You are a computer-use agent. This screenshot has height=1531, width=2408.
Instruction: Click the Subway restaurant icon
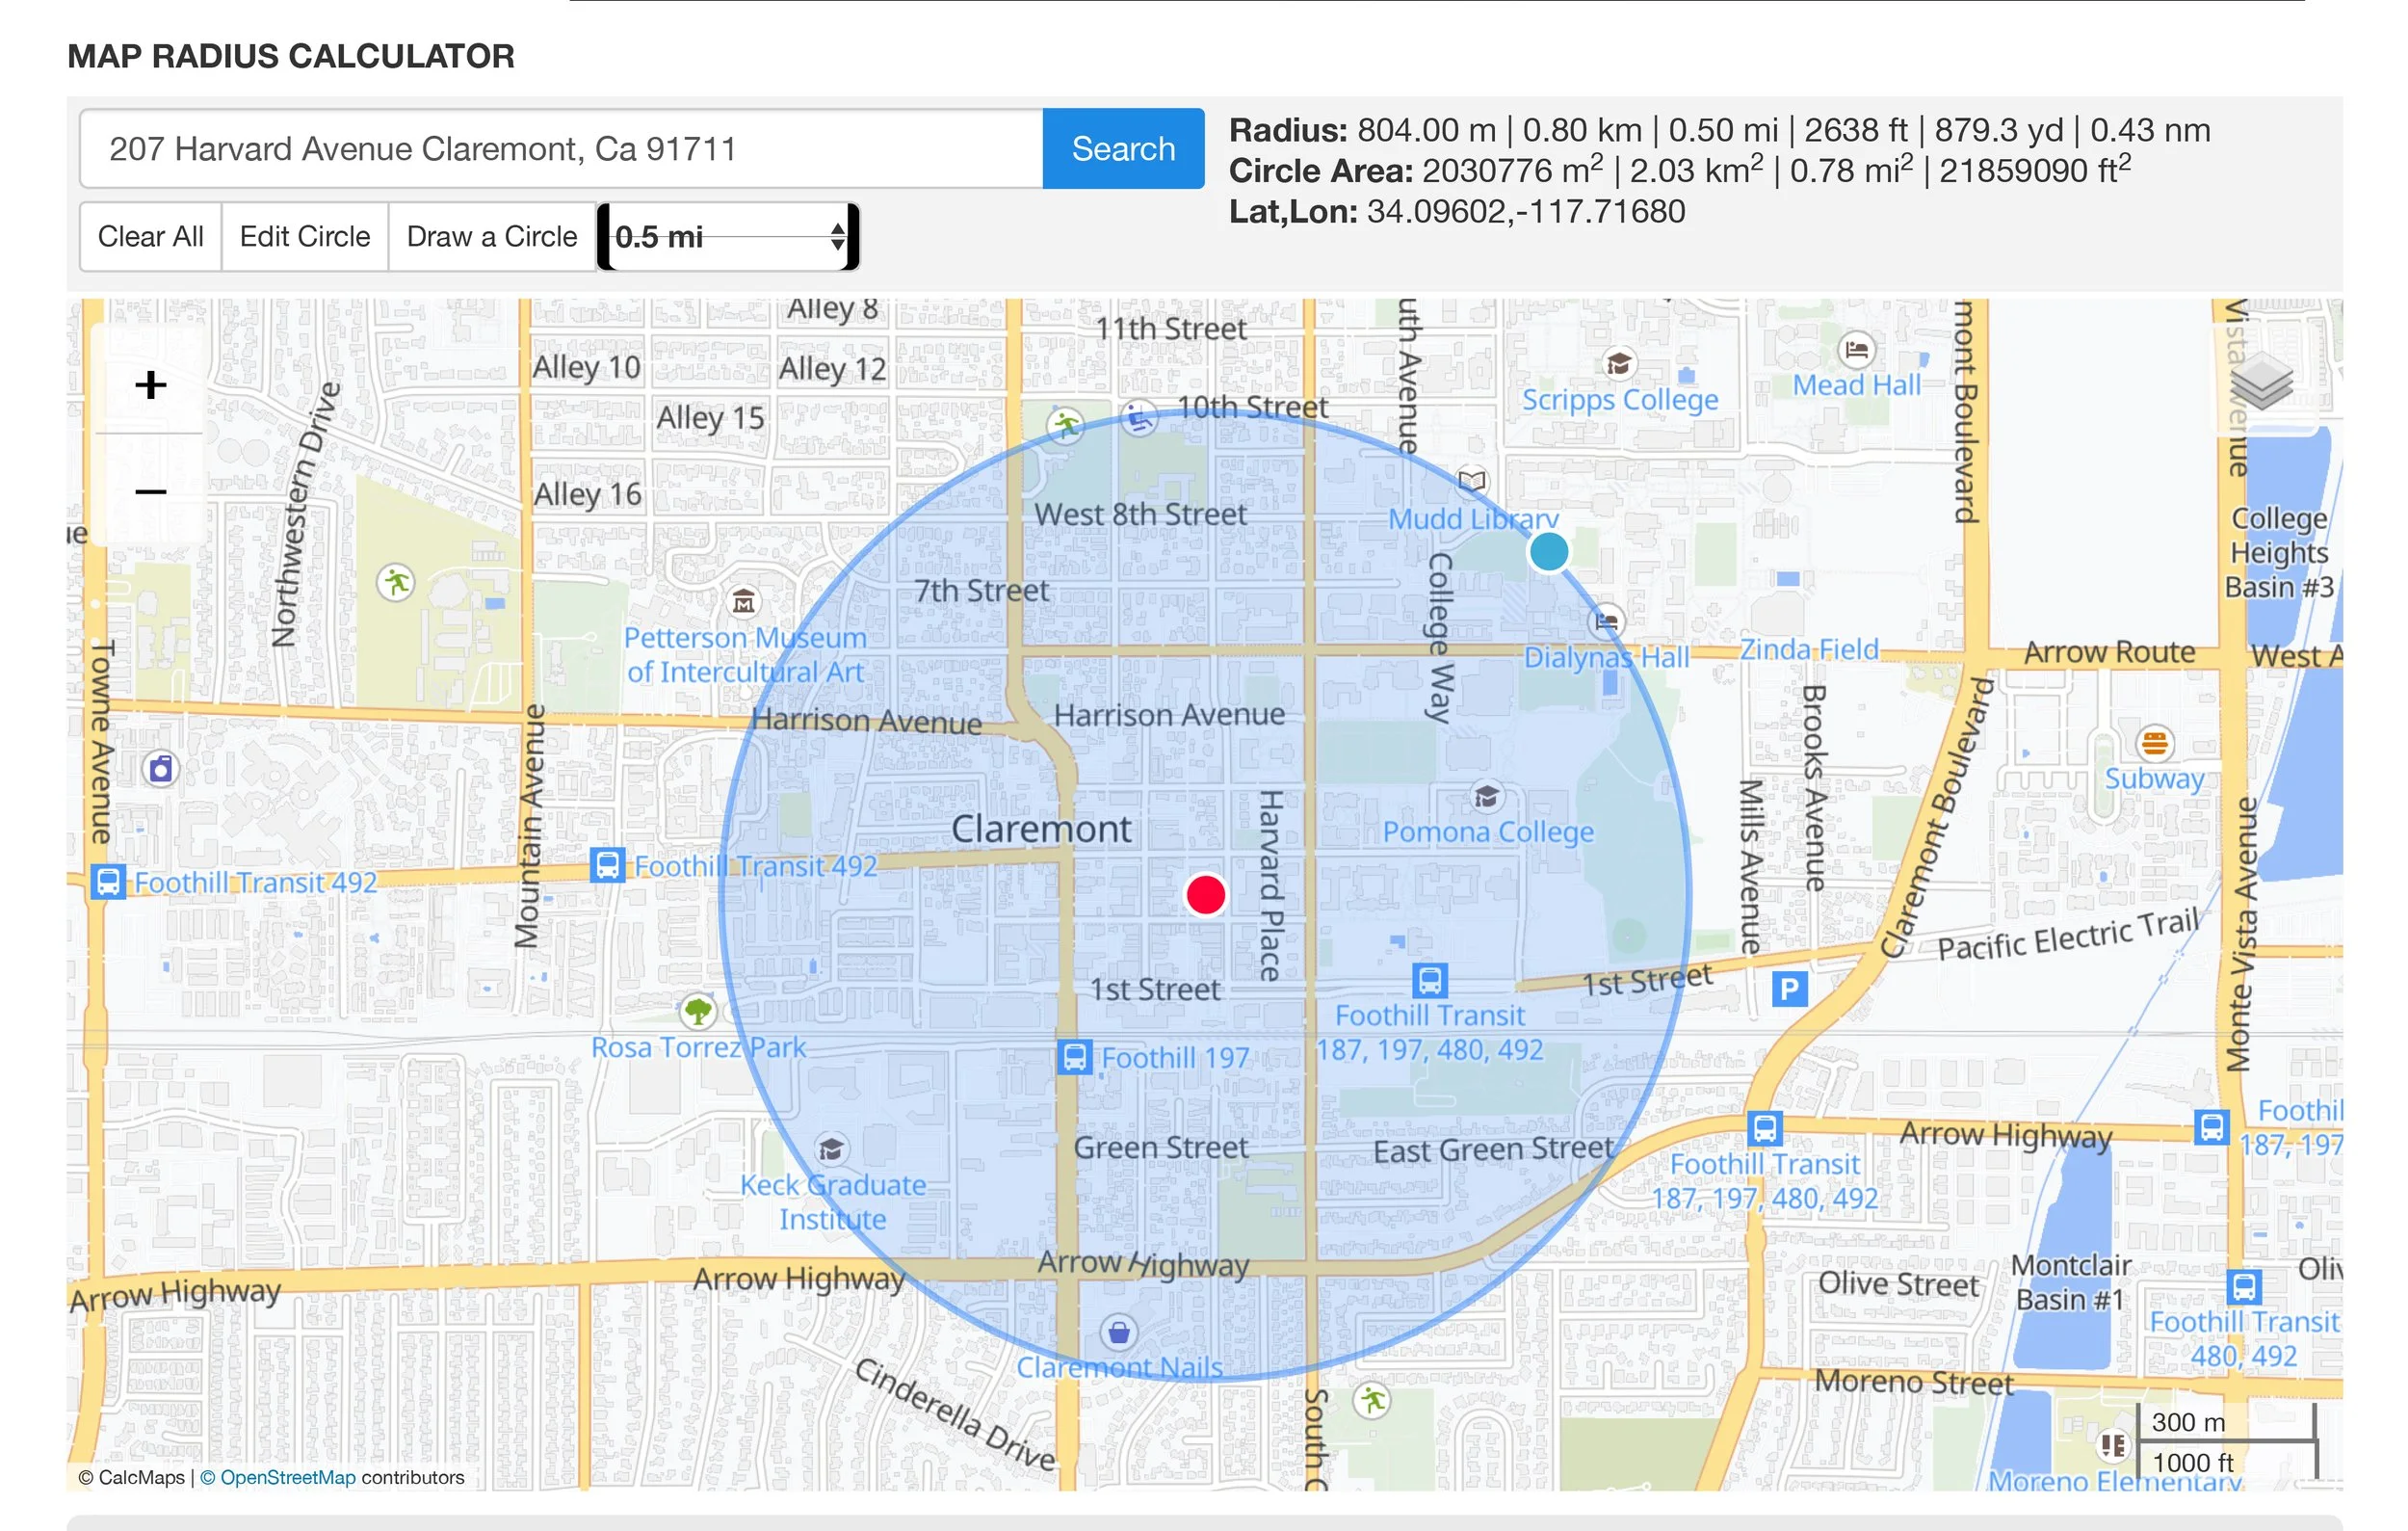pos(2154,743)
